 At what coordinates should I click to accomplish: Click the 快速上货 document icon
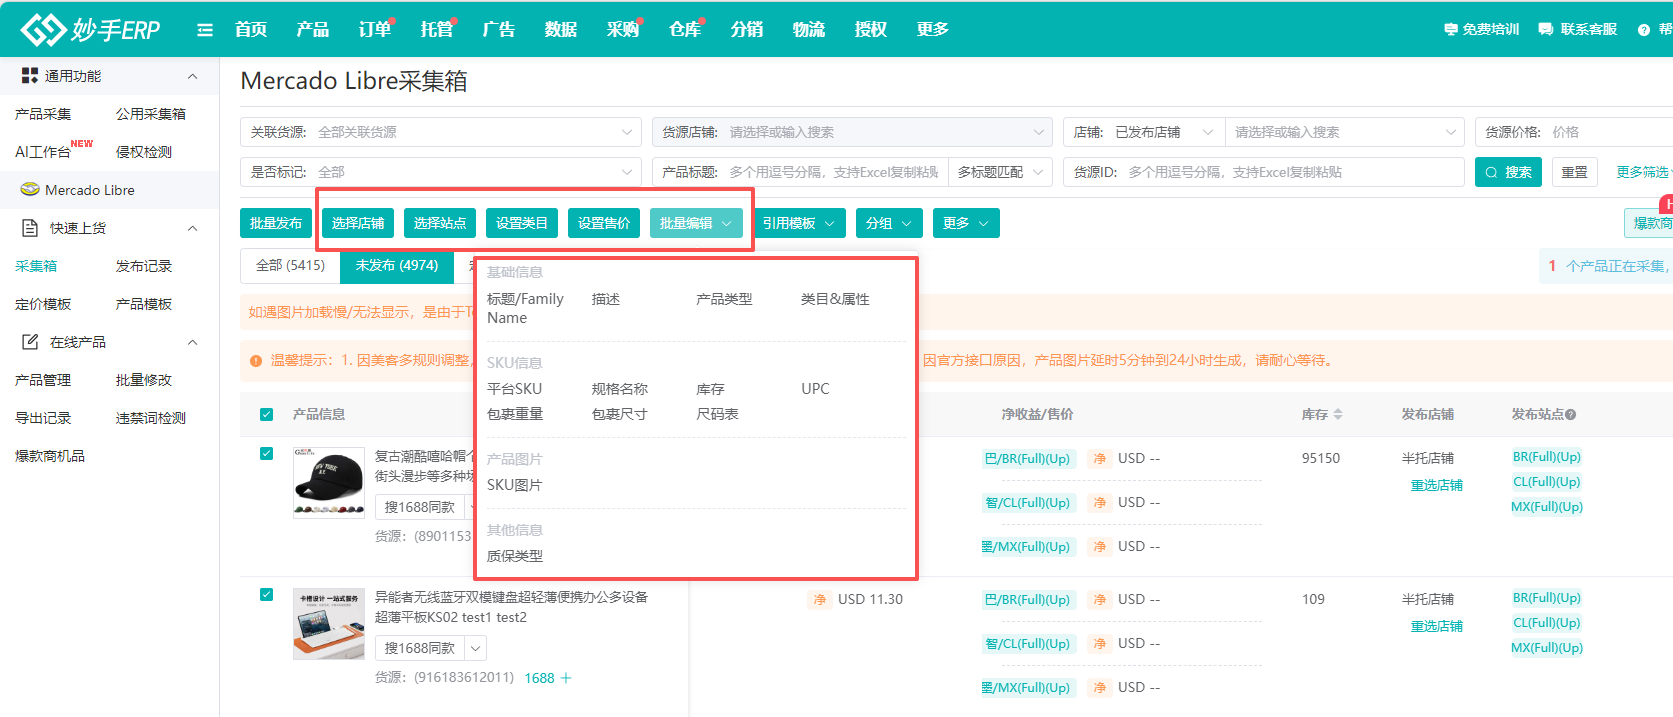pyautogui.click(x=30, y=228)
